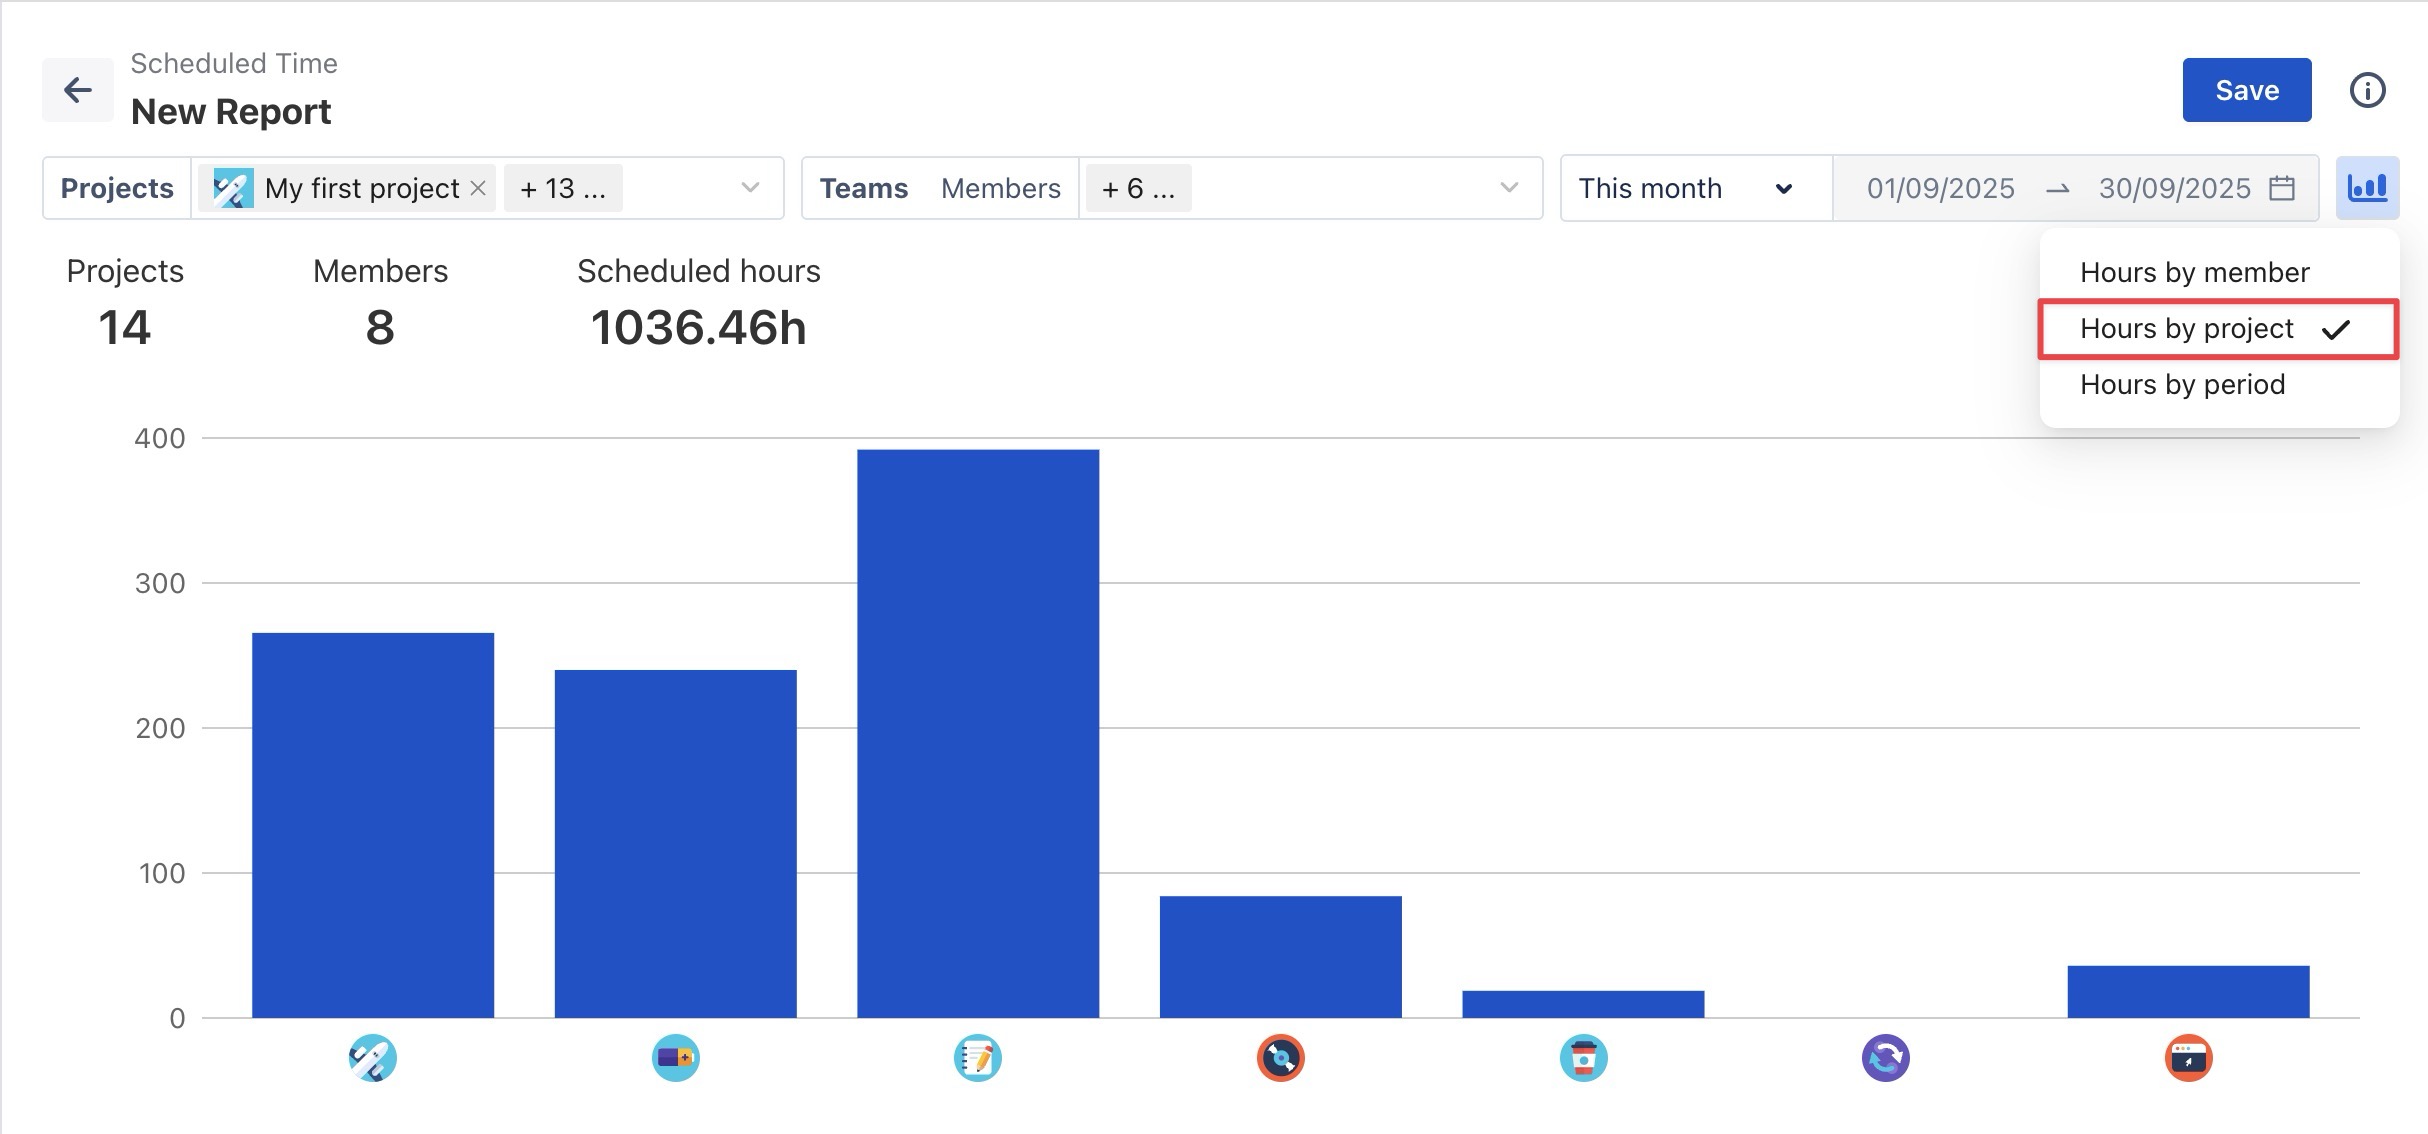2428x1134 pixels.
Task: Save the new report
Action: [2246, 90]
